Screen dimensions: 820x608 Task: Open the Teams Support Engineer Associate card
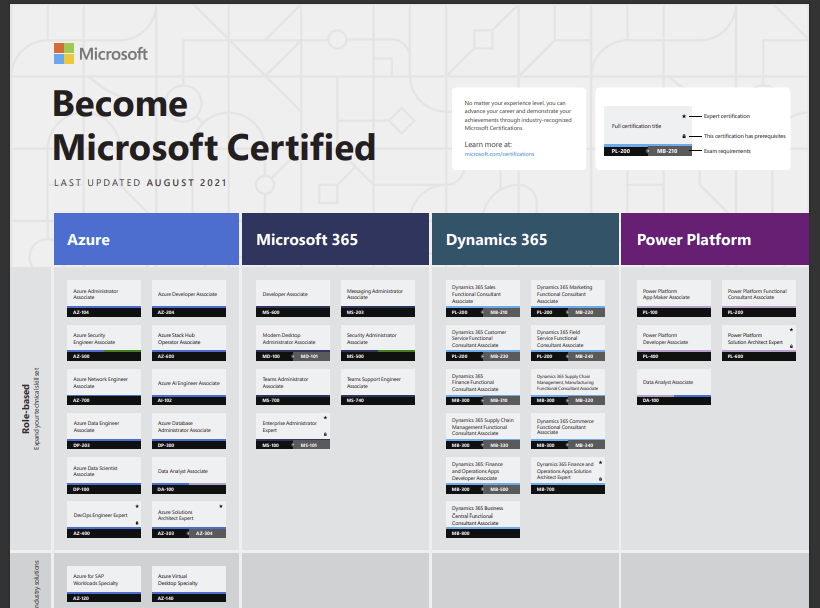coord(378,387)
